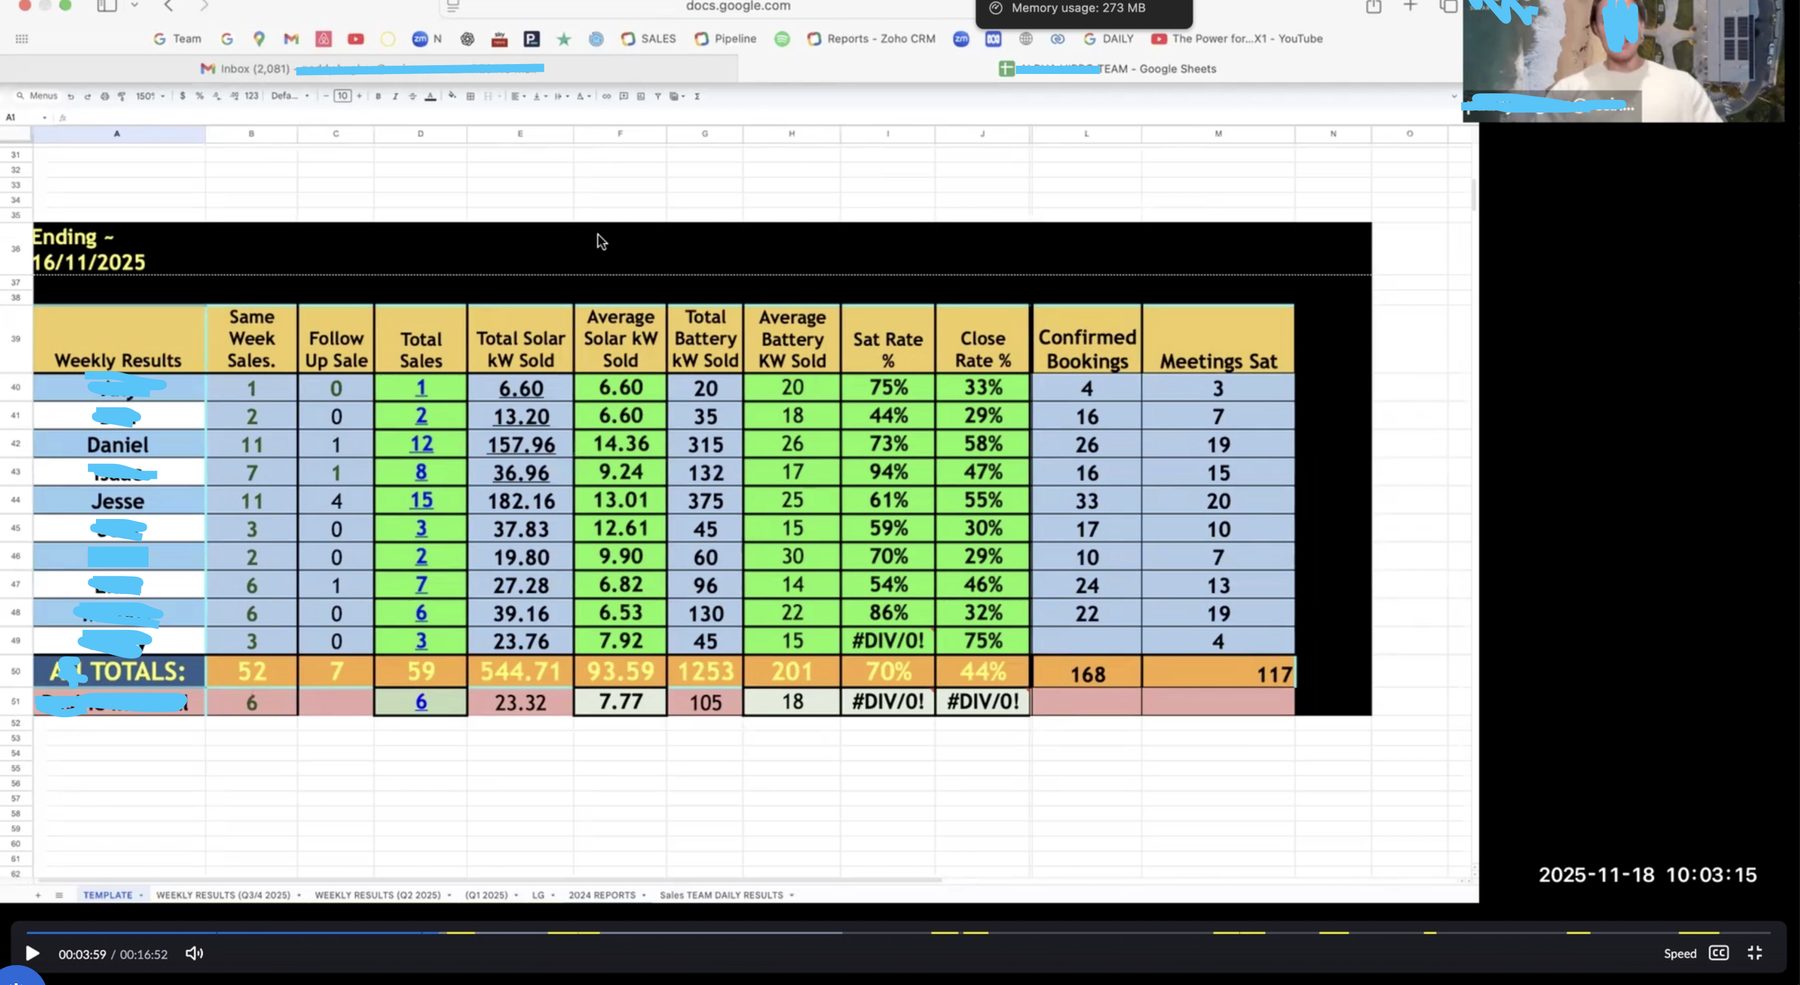Click the add sheet plus button
The image size is (1800, 985).
[38, 895]
